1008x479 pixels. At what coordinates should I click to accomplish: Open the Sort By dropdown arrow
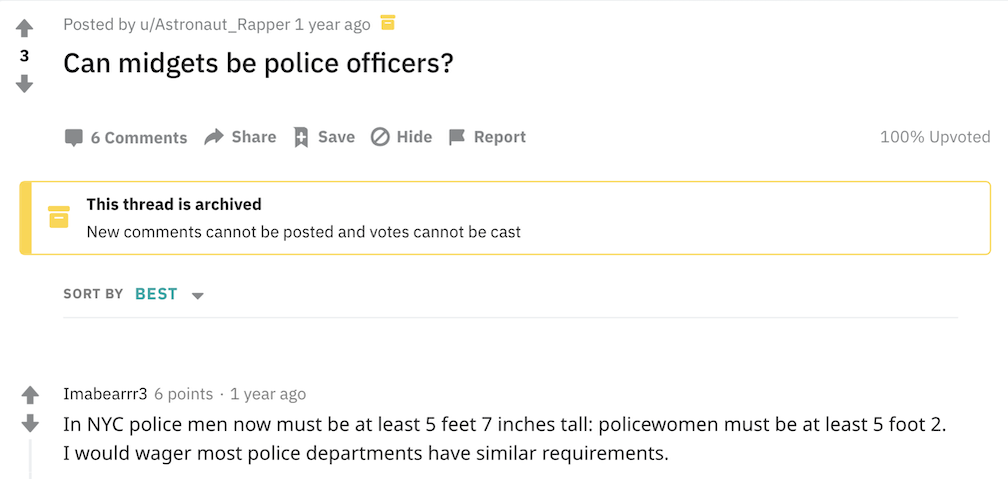coord(198,295)
